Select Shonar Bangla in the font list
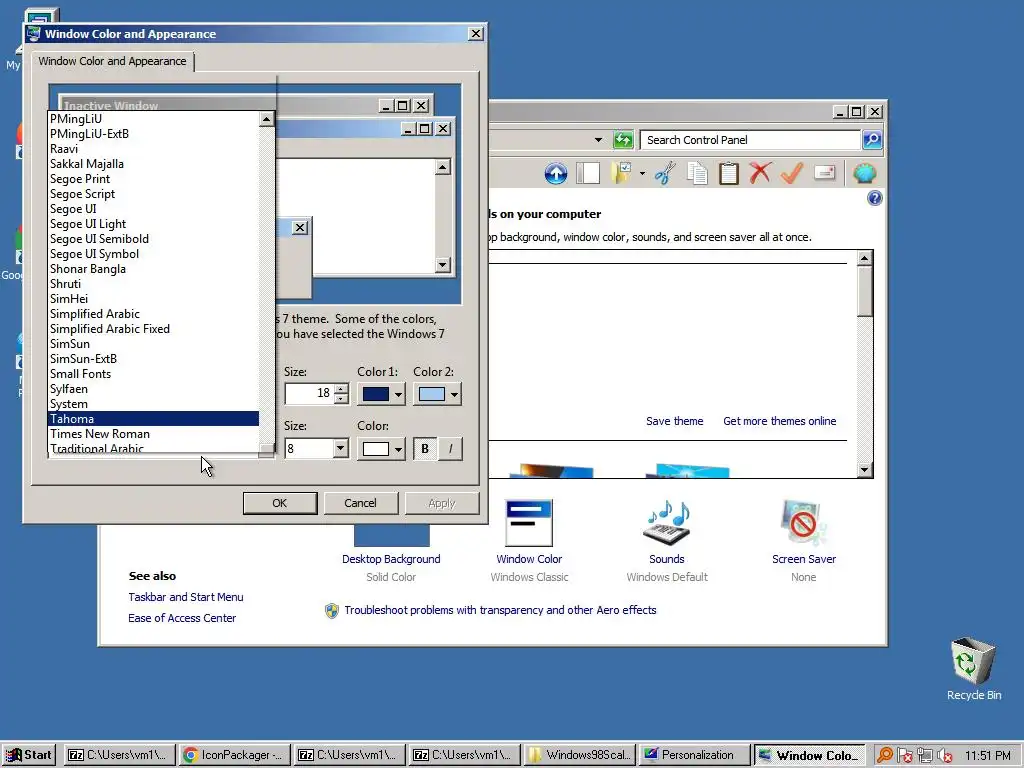1024x768 pixels. (x=154, y=269)
